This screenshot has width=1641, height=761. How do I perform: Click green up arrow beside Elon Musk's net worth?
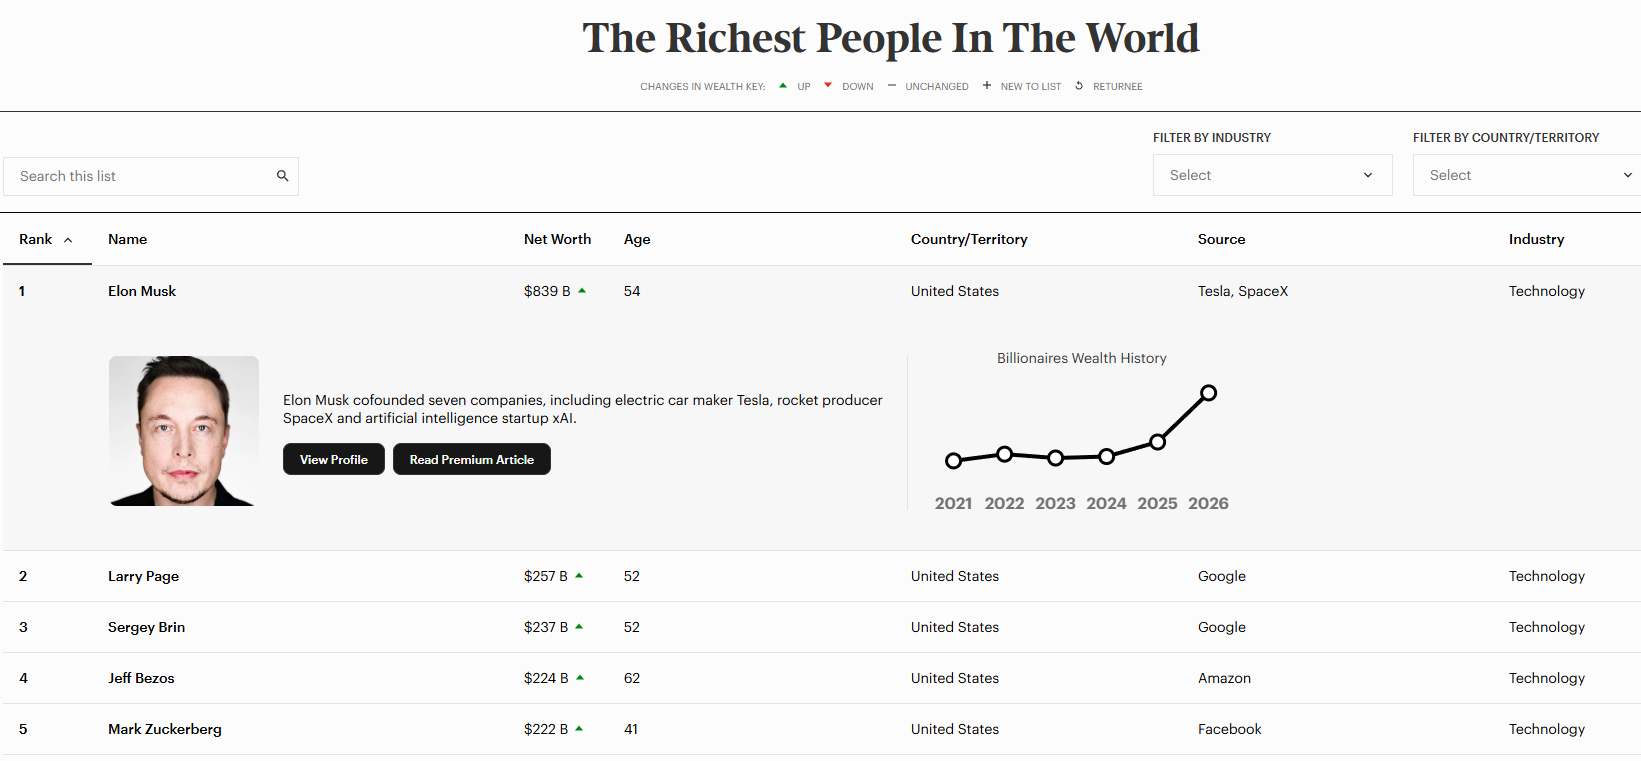point(582,291)
